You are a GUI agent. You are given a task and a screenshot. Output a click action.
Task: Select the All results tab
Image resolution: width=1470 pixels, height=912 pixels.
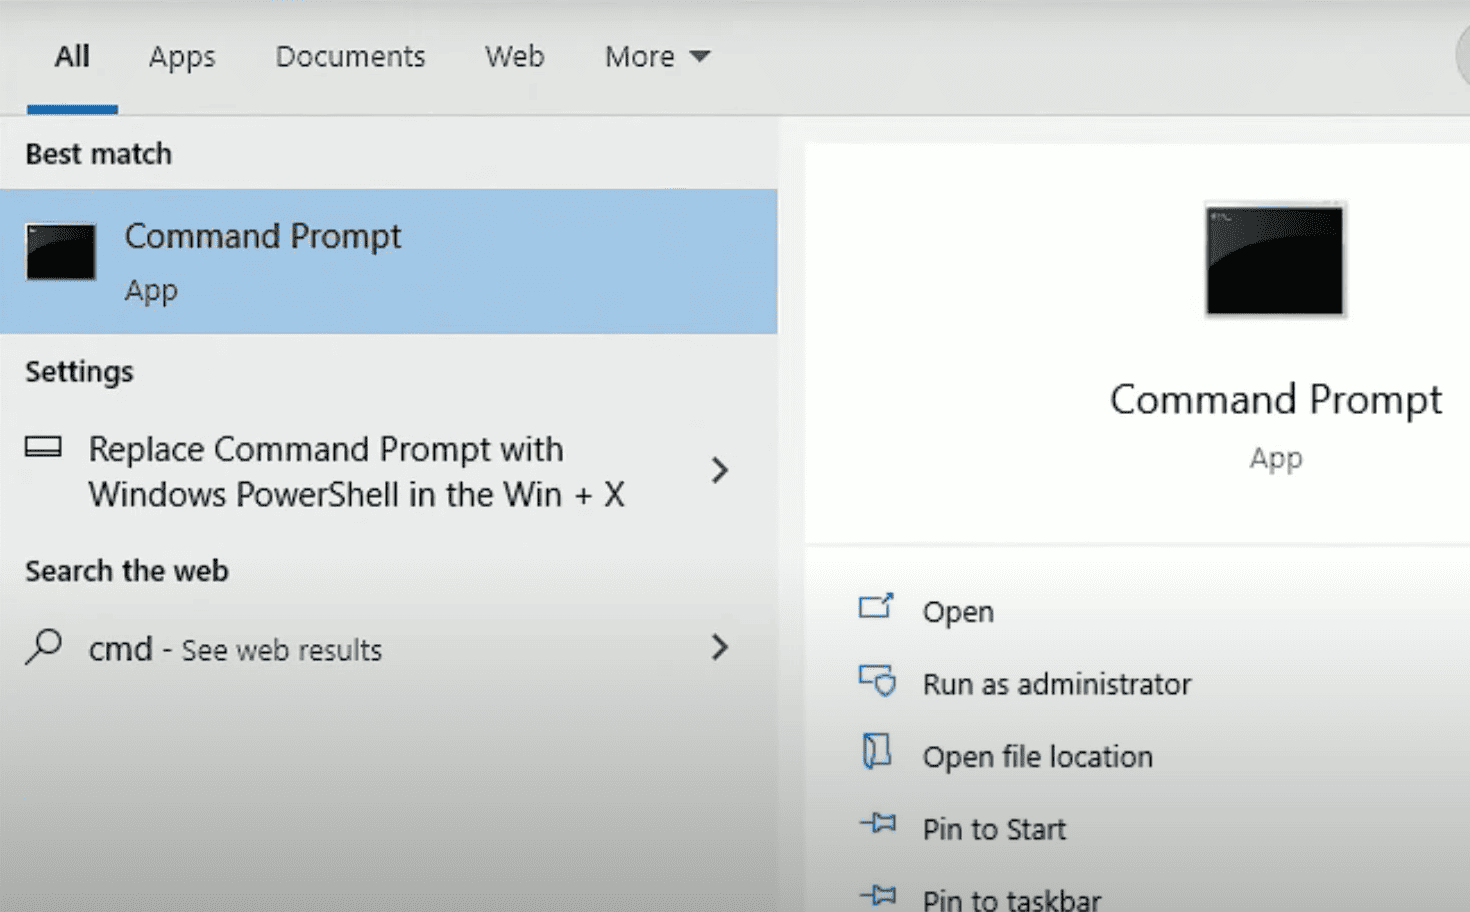pyautogui.click(x=72, y=57)
